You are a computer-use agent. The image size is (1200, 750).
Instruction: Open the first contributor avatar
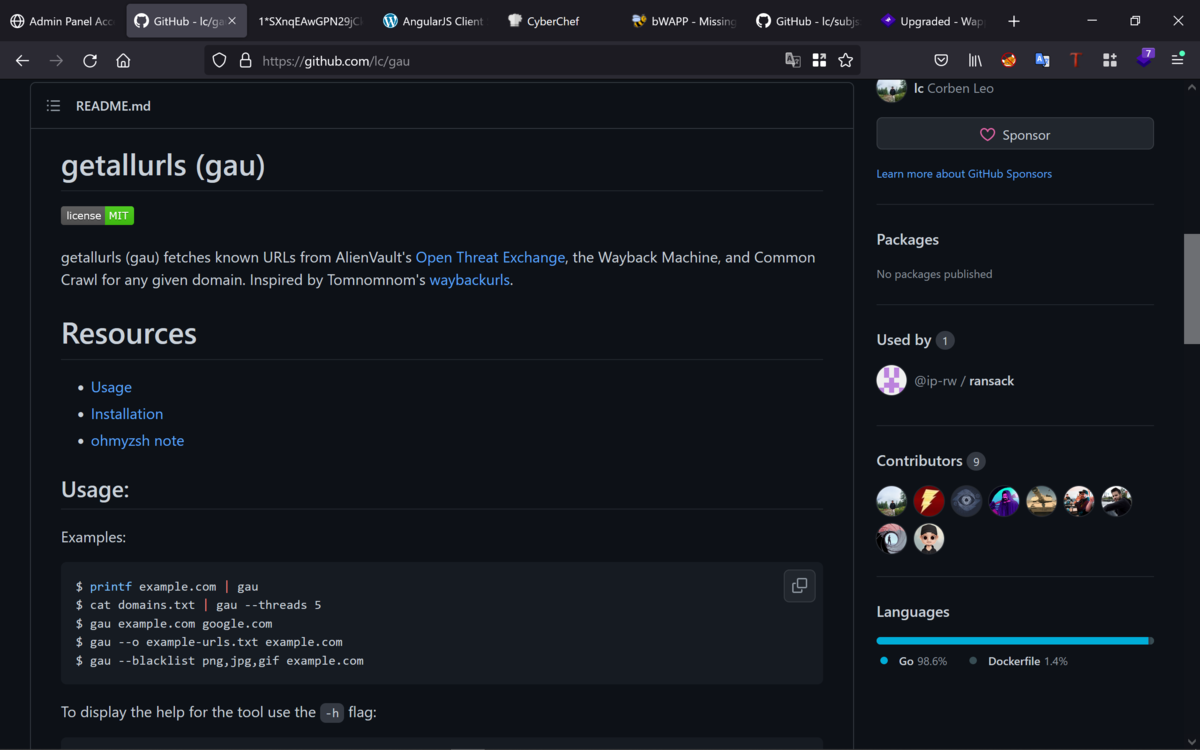(891, 501)
